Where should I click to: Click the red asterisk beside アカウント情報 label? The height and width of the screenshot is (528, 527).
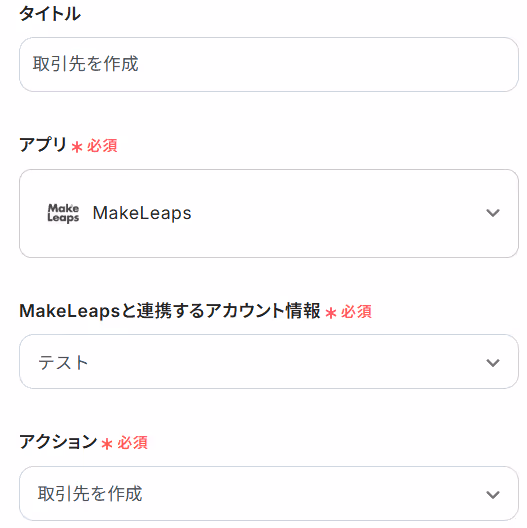pyautogui.click(x=331, y=313)
